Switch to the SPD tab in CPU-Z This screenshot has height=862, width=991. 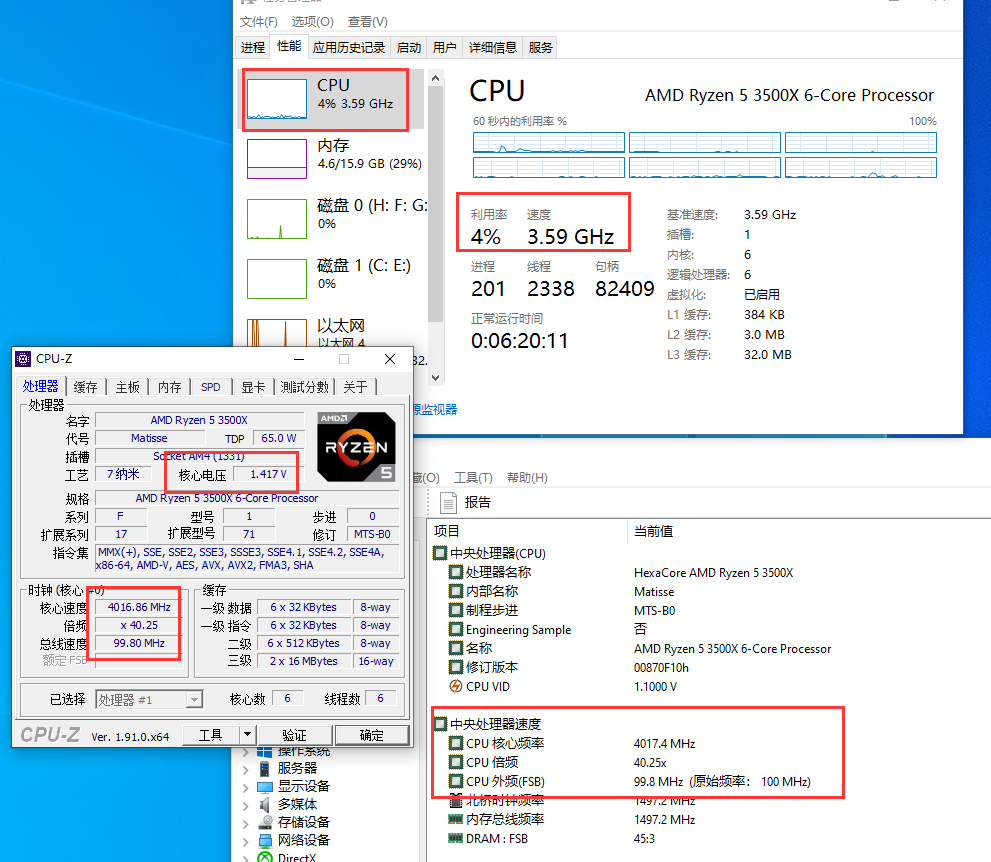pyautogui.click(x=211, y=386)
